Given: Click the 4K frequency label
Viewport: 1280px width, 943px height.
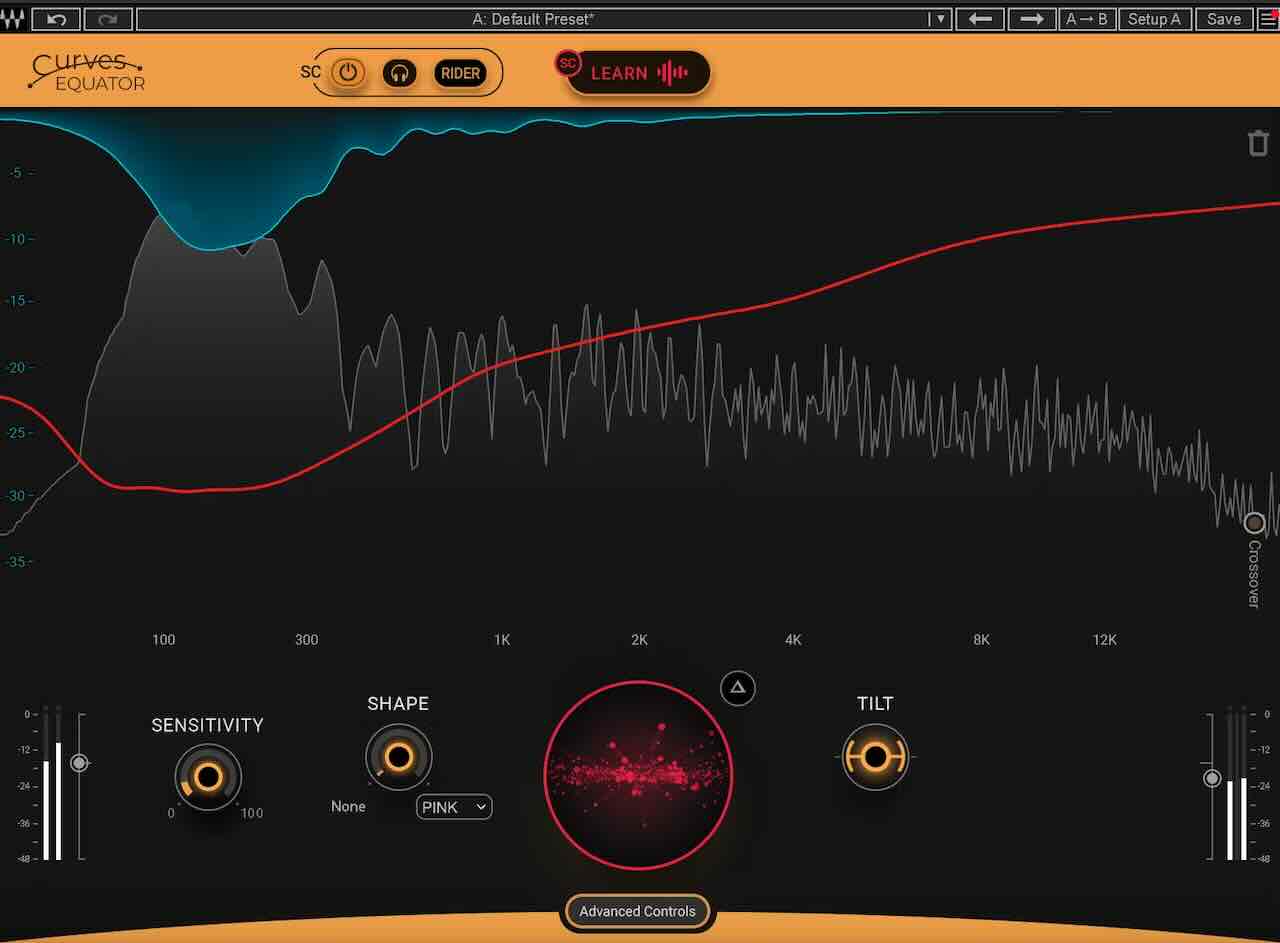Looking at the screenshot, I should tap(793, 640).
